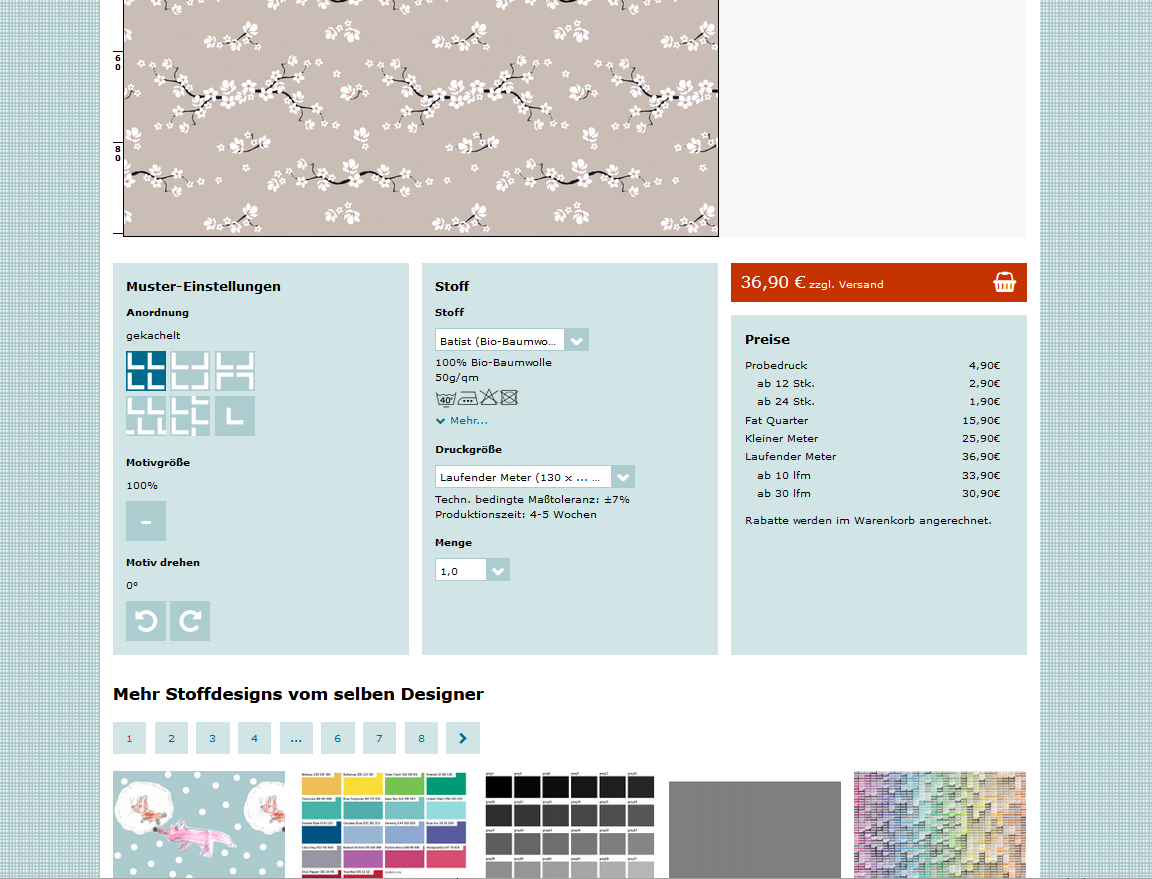
Task: Go to page 8 of designs
Action: (421, 738)
